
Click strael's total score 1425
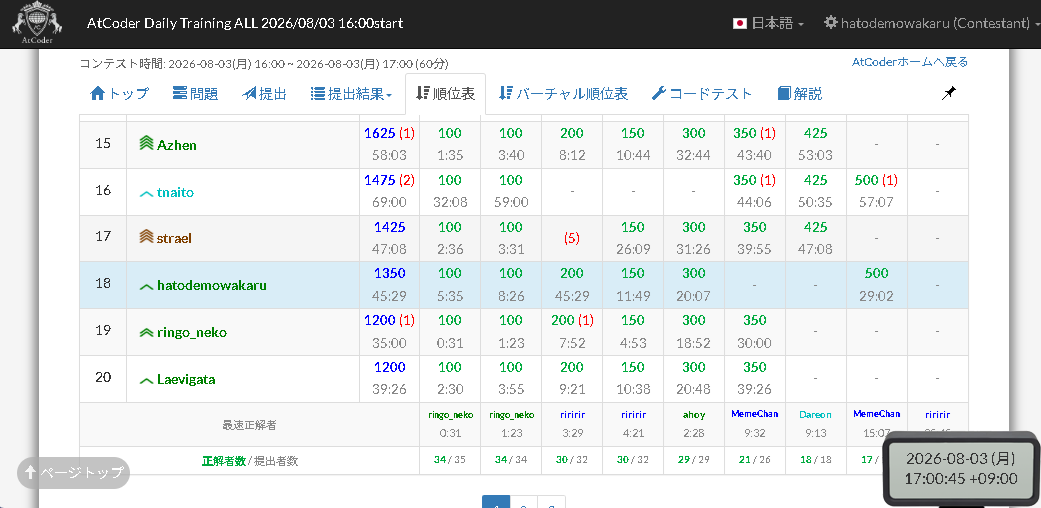pos(389,227)
